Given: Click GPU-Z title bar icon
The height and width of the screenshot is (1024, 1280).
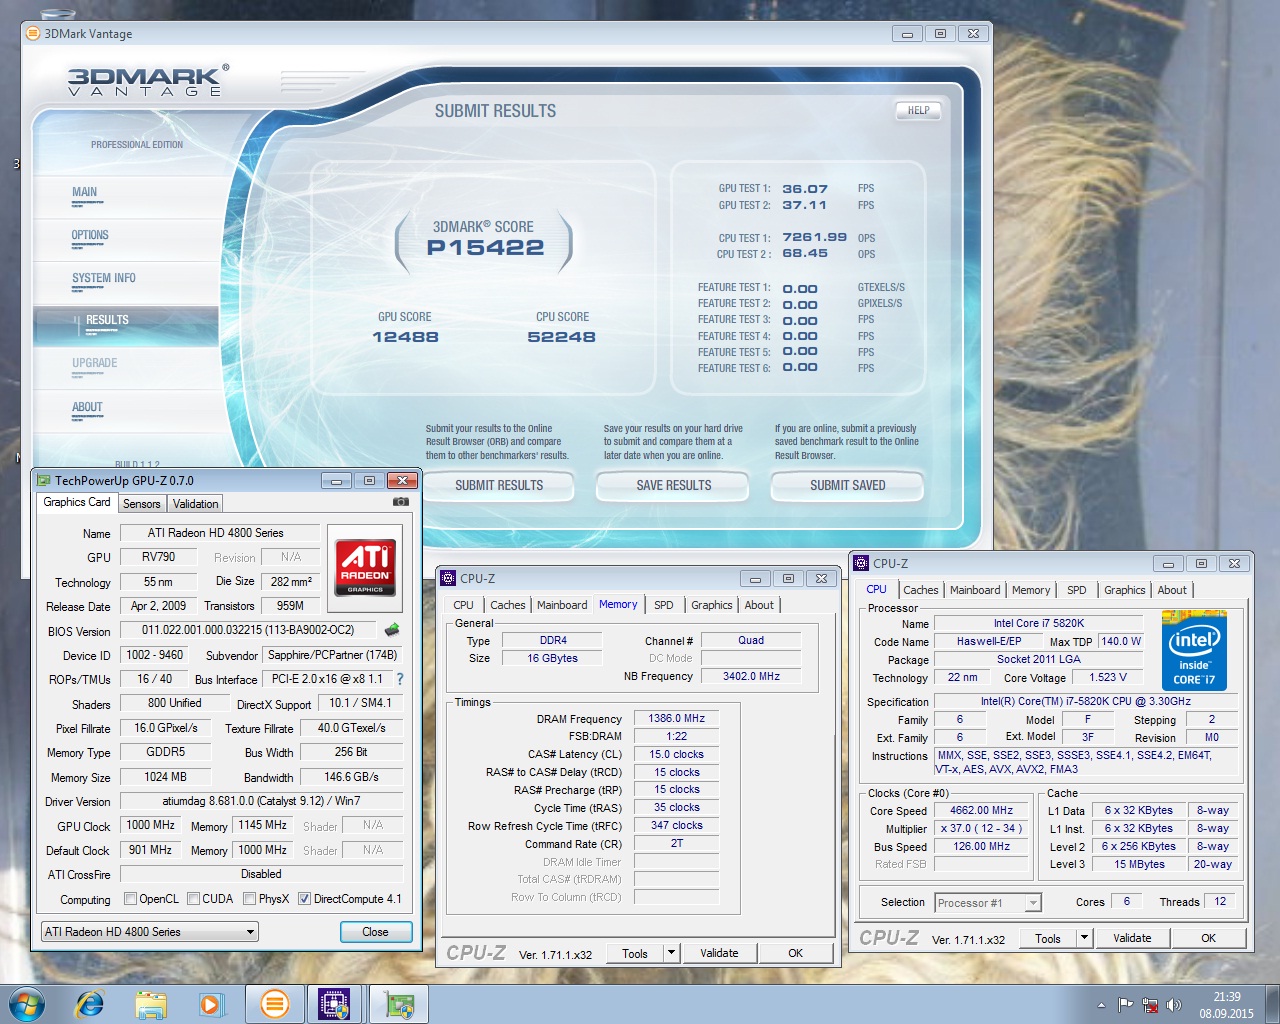Looking at the screenshot, I should [44, 480].
